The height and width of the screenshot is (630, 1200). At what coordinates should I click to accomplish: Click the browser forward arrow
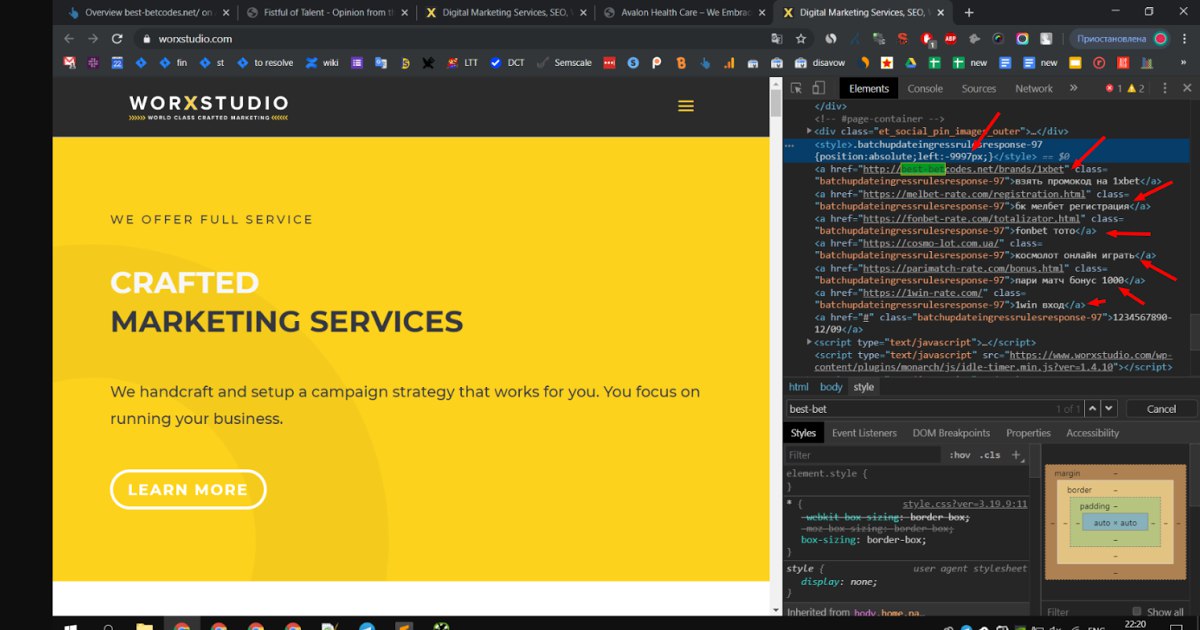click(93, 39)
